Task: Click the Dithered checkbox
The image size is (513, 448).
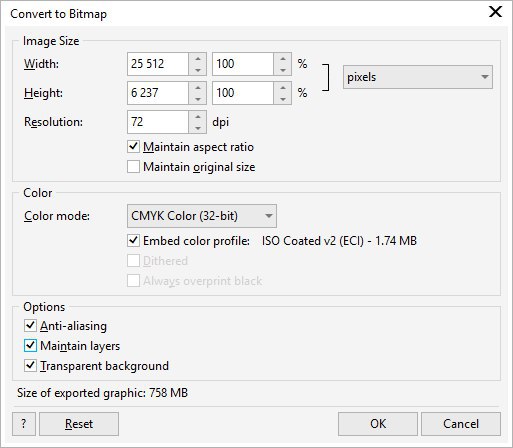Action: point(133,261)
